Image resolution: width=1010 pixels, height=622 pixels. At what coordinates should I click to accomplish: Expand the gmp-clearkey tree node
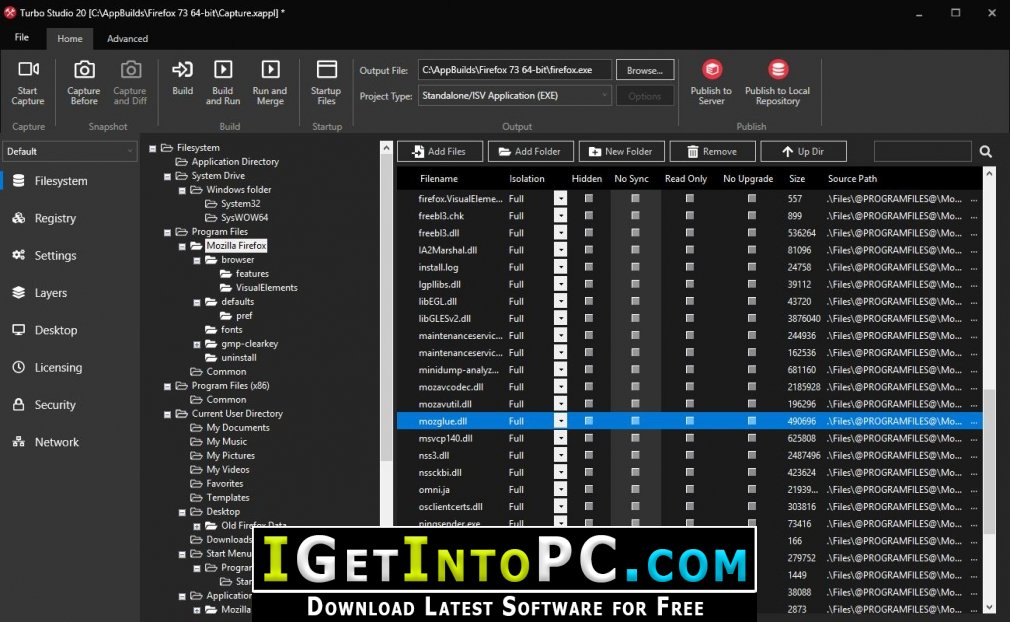[197, 344]
